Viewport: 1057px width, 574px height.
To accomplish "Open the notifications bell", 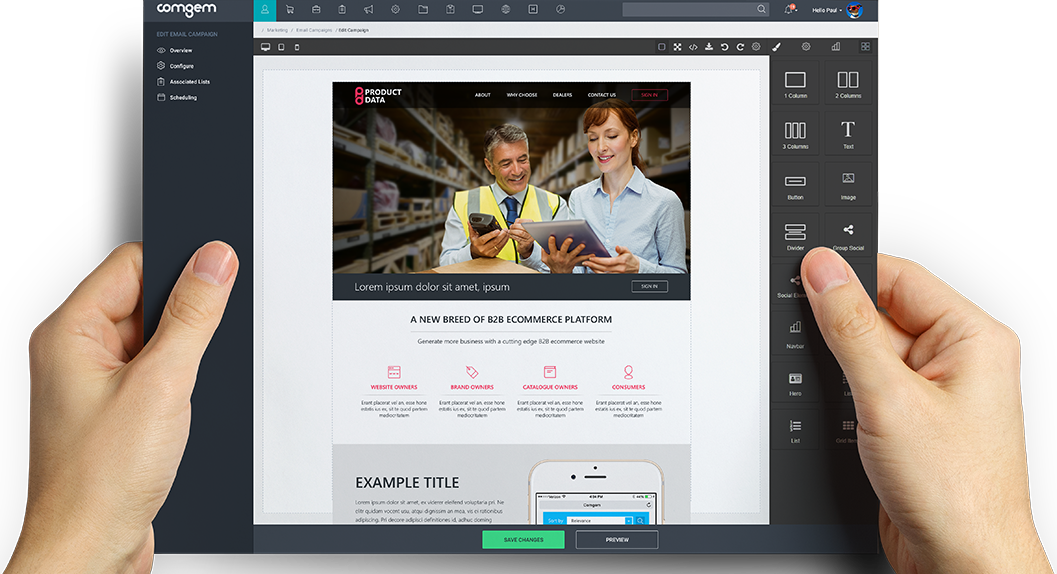I will (x=789, y=9).
